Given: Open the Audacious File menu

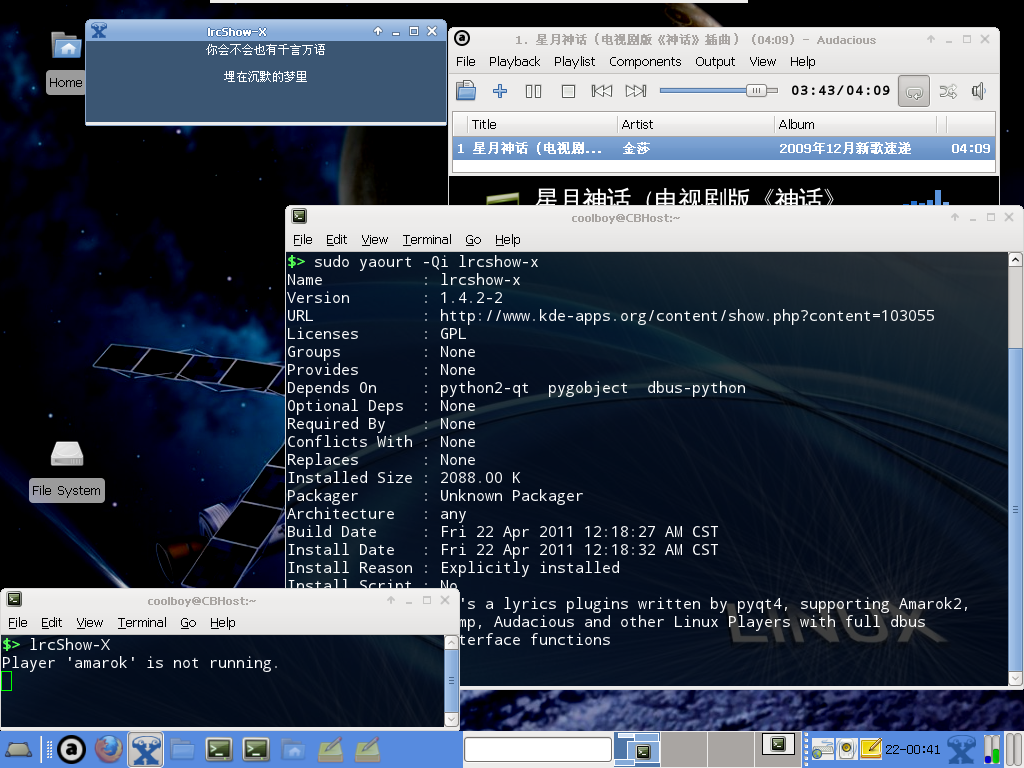Looking at the screenshot, I should click(x=466, y=61).
